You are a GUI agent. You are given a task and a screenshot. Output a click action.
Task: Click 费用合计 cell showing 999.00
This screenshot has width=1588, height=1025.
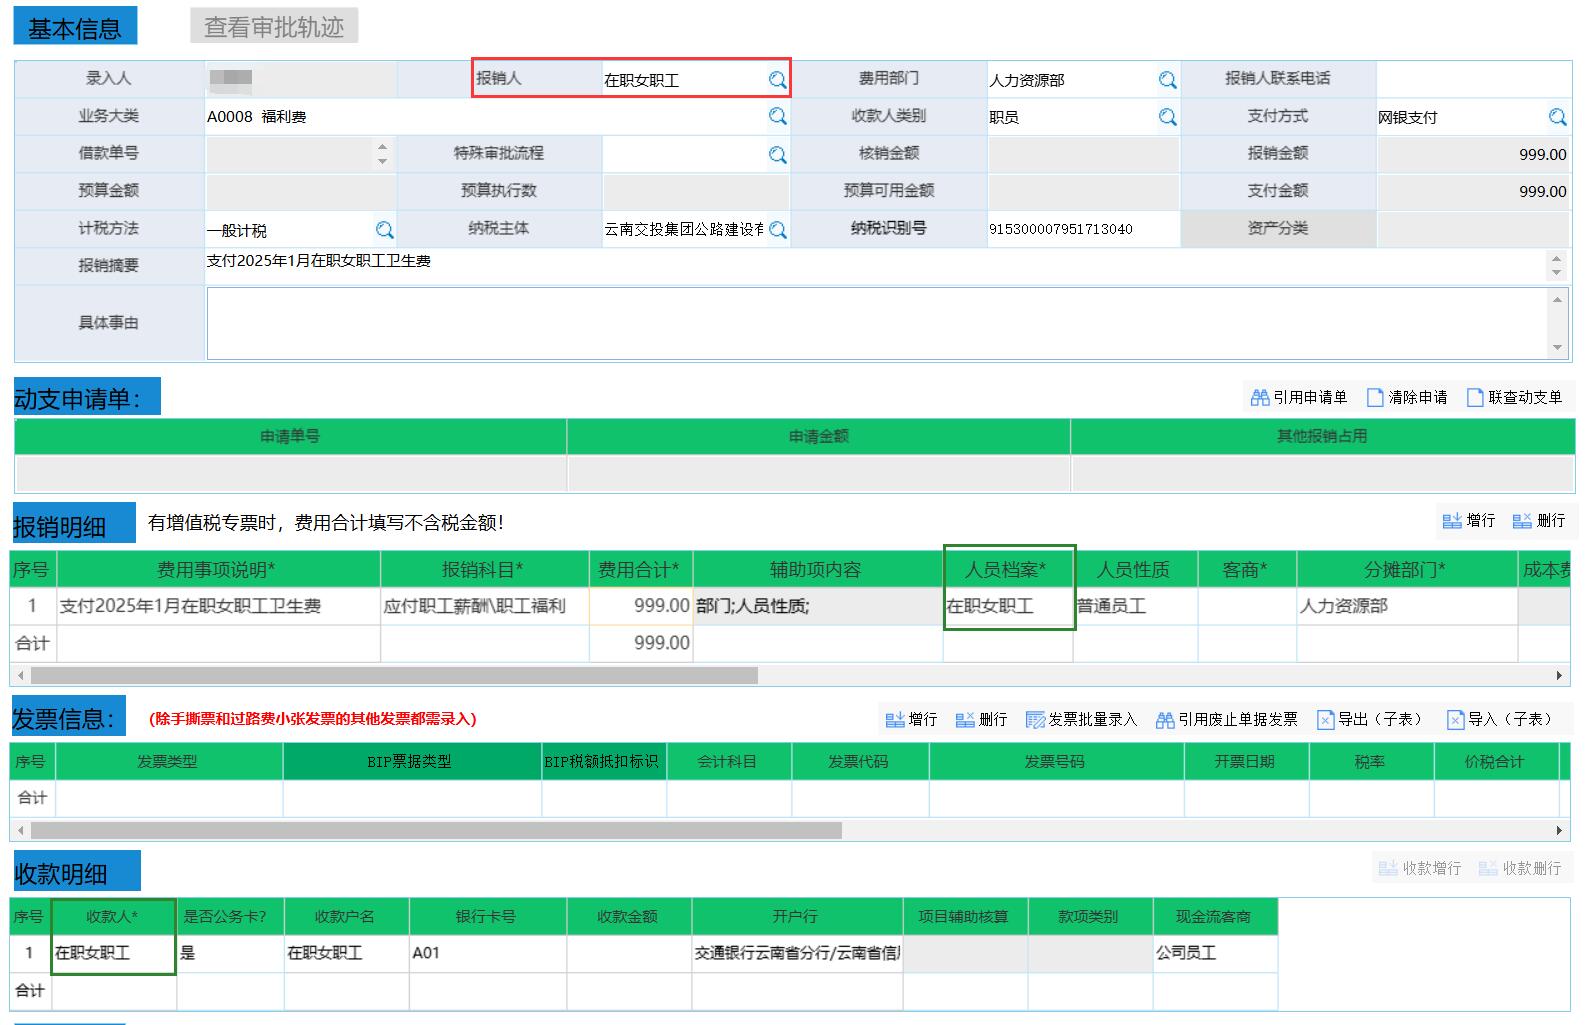(x=641, y=606)
